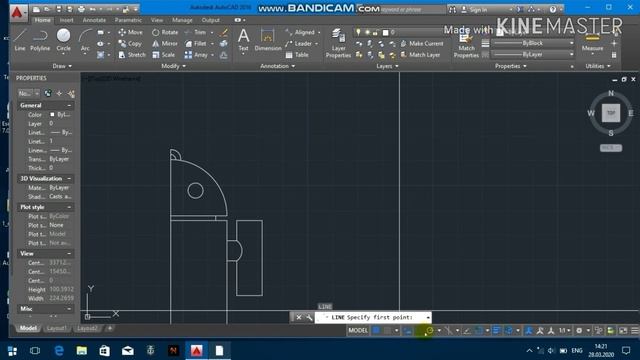Cancel the command line with X button
This screenshot has width=640, height=360.
click(x=299, y=317)
